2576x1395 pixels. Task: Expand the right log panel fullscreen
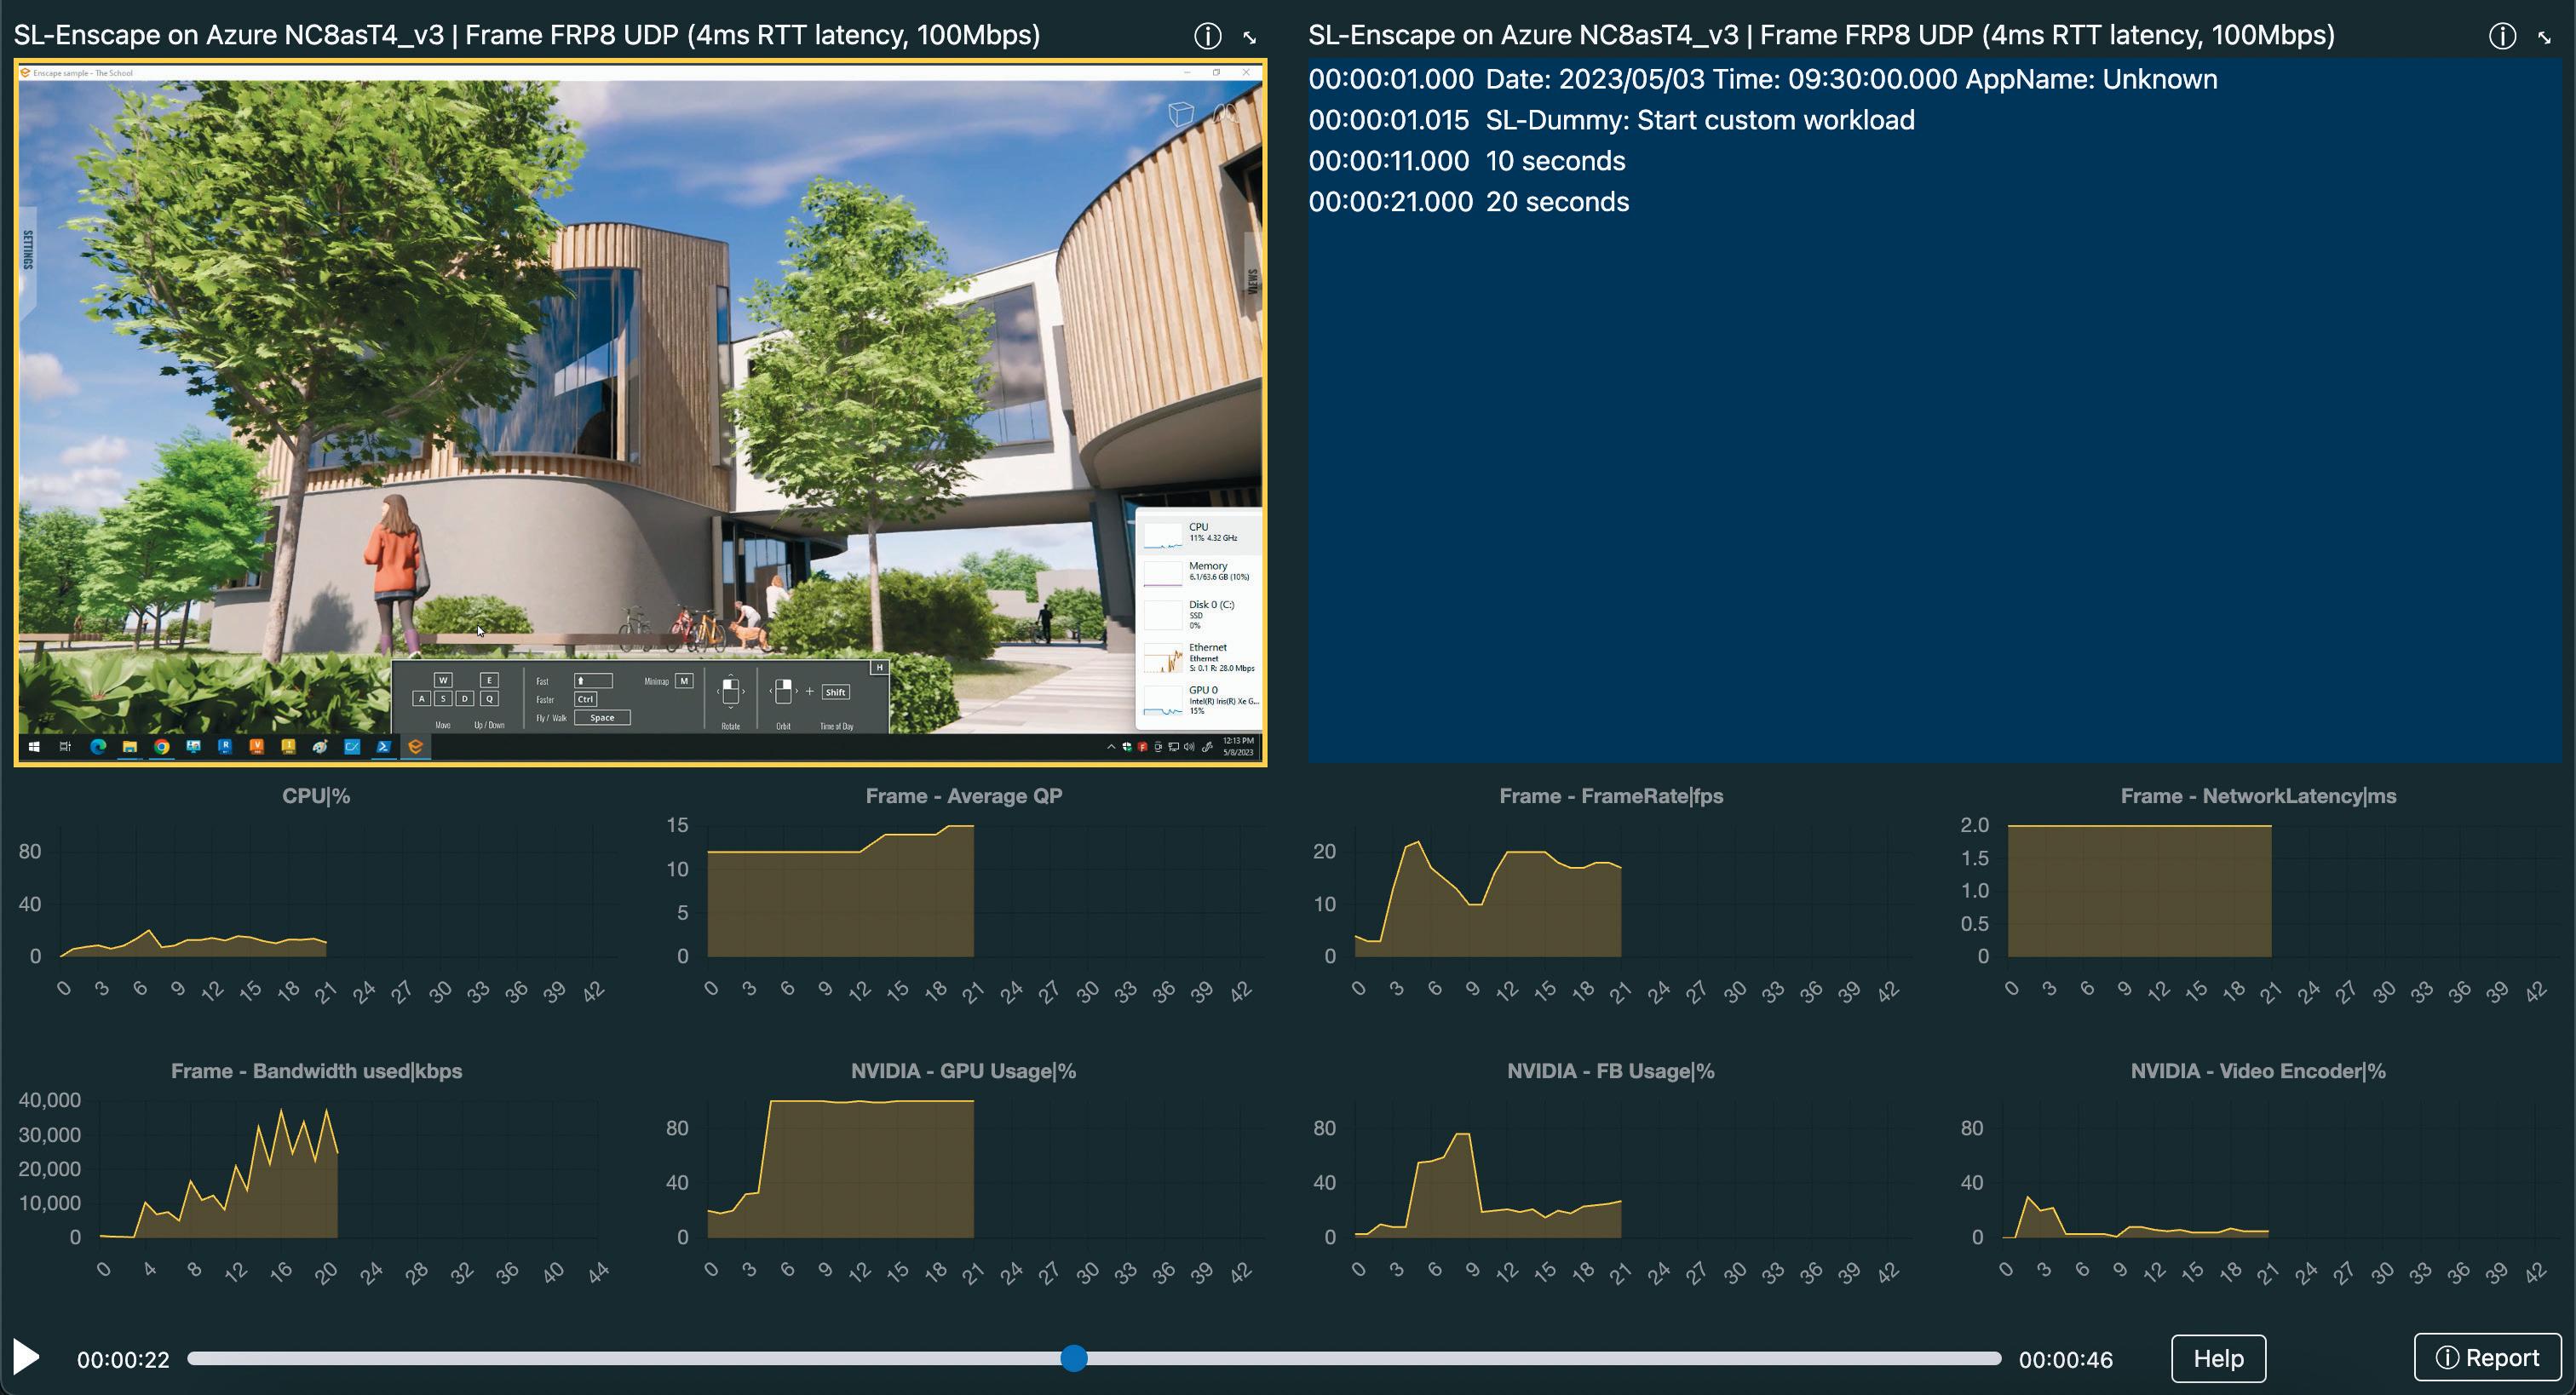(x=2545, y=37)
